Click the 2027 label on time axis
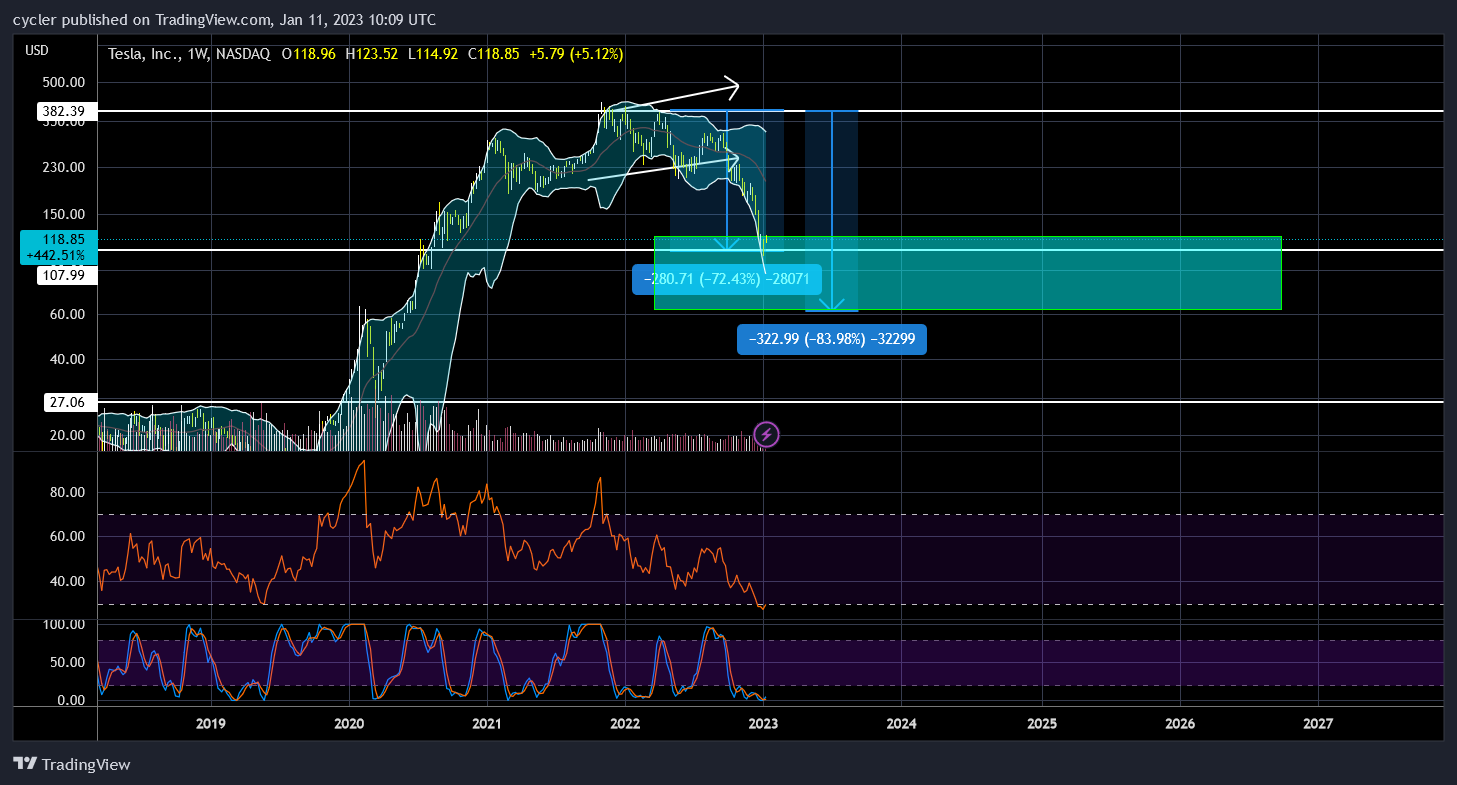This screenshot has width=1457, height=785. 1318,723
